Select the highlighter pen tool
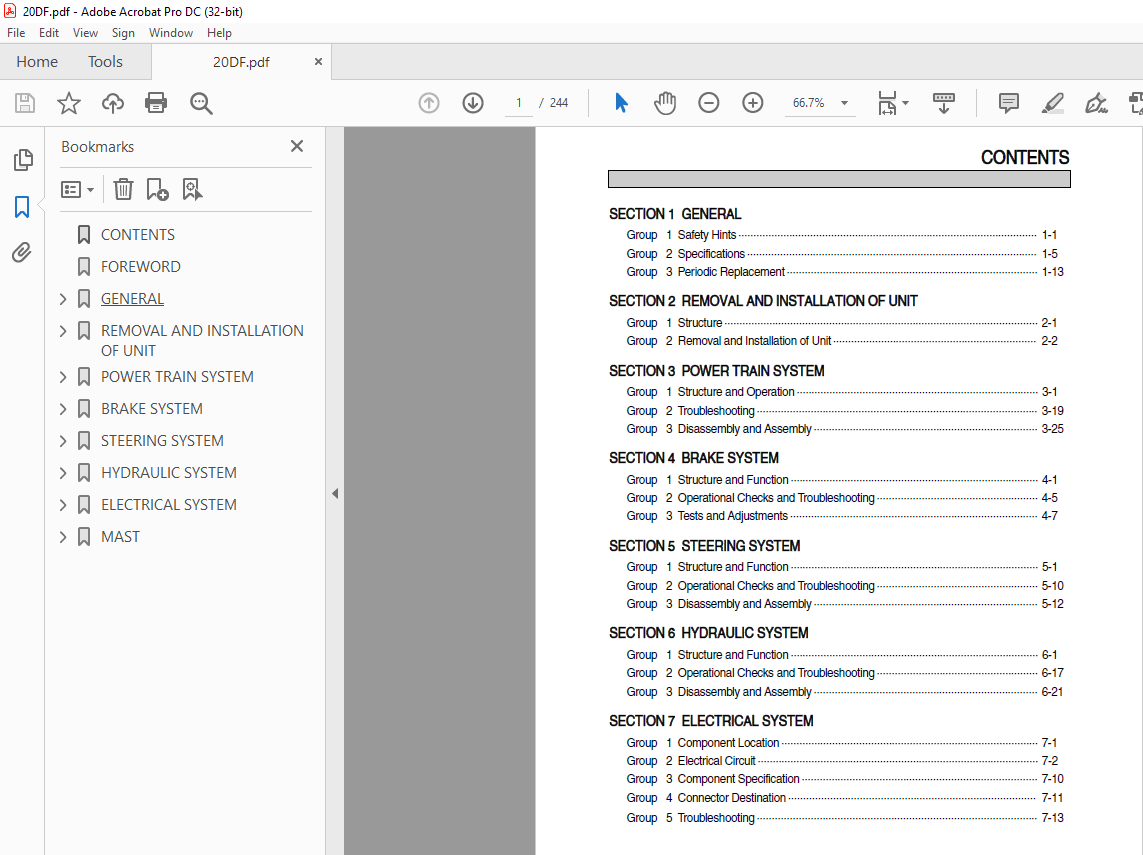 1053,103
